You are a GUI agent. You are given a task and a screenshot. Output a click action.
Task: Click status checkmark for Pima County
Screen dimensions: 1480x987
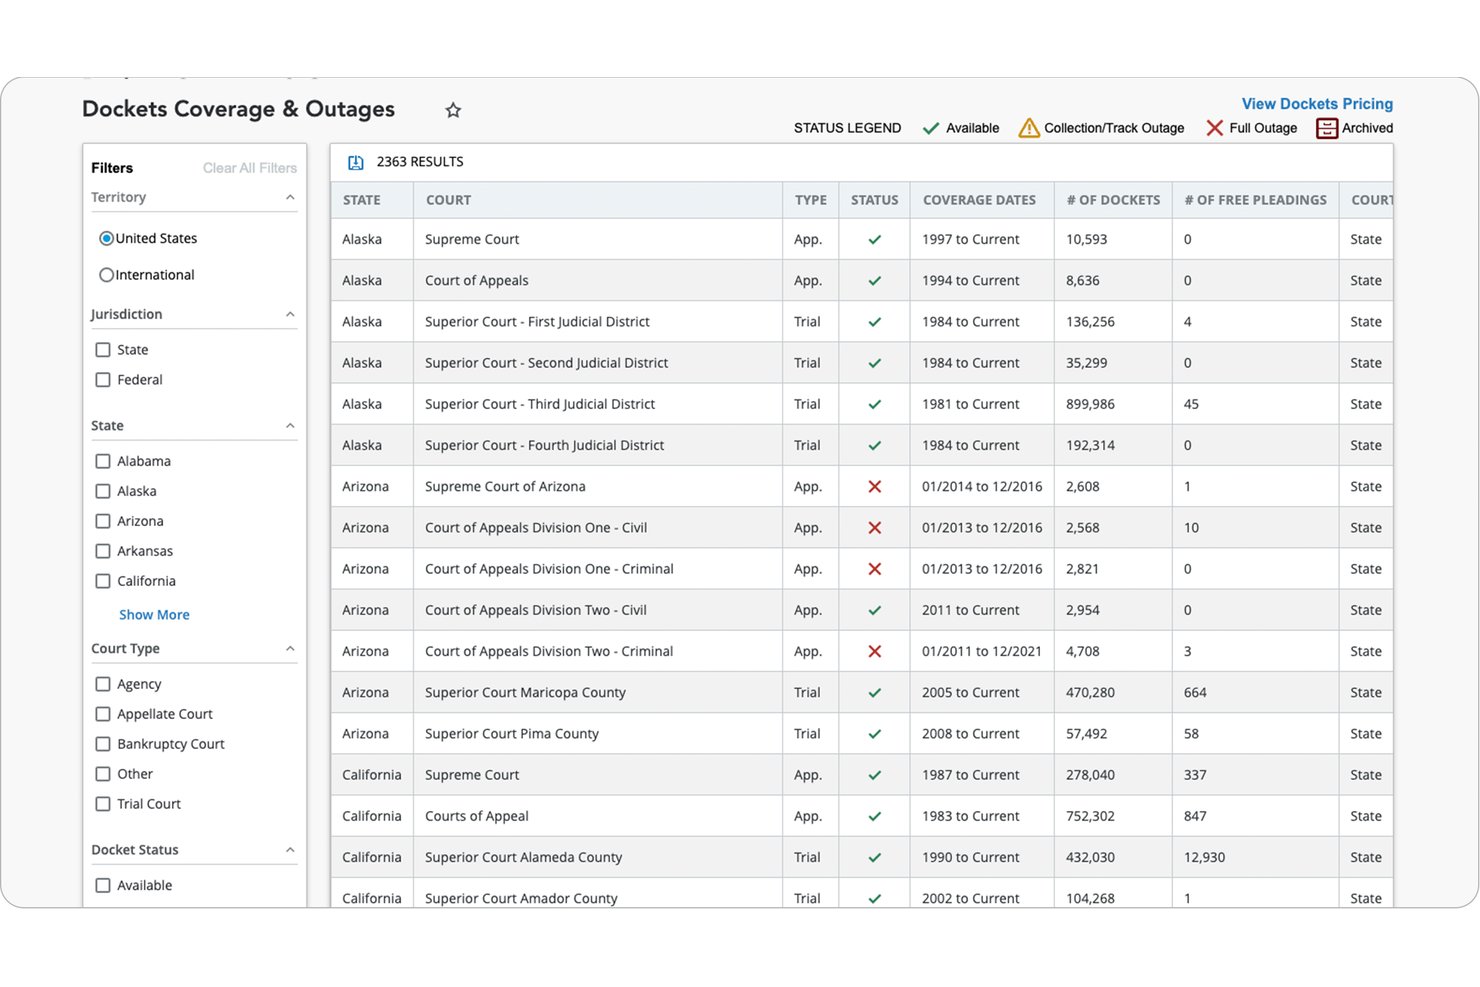[x=874, y=734]
